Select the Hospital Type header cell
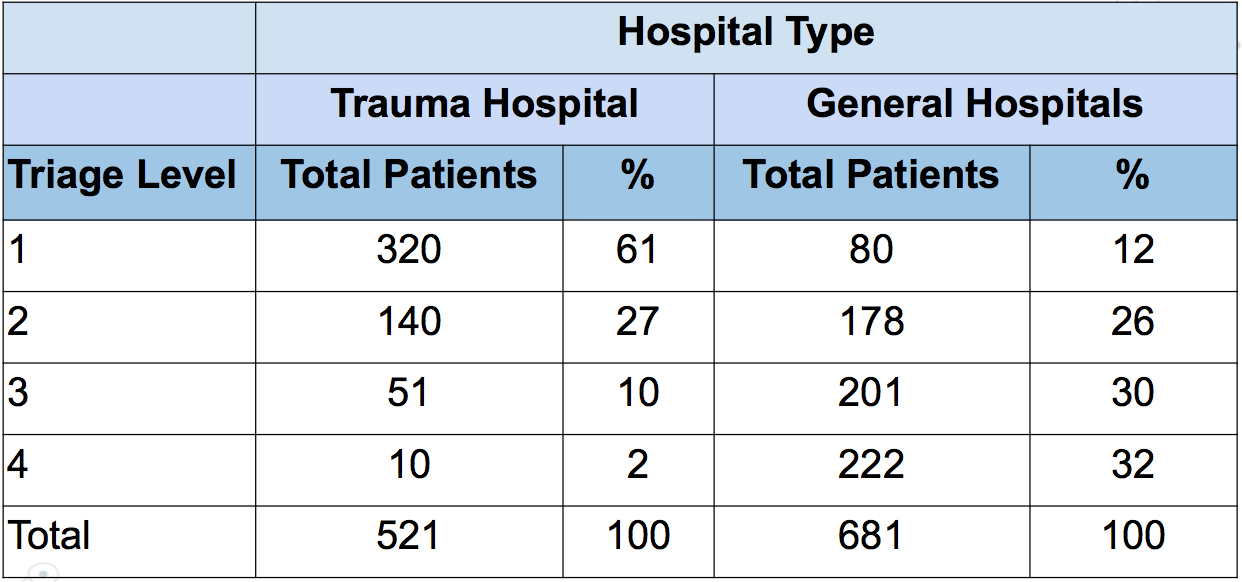1242x582 pixels. pyautogui.click(x=746, y=33)
